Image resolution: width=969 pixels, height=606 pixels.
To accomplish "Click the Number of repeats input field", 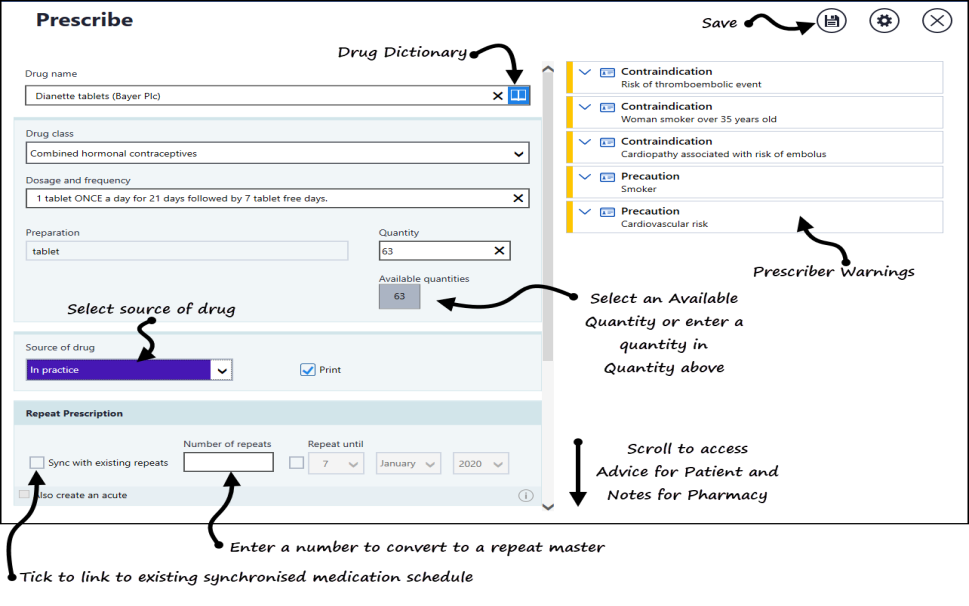I will point(228,462).
